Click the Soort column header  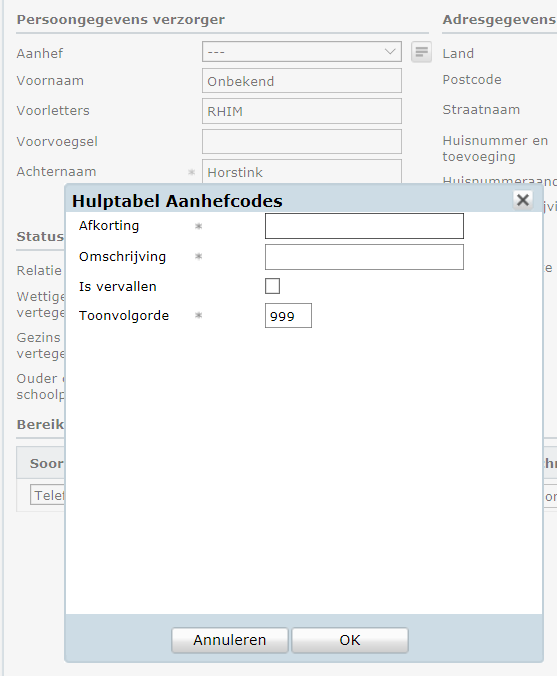(x=47, y=463)
